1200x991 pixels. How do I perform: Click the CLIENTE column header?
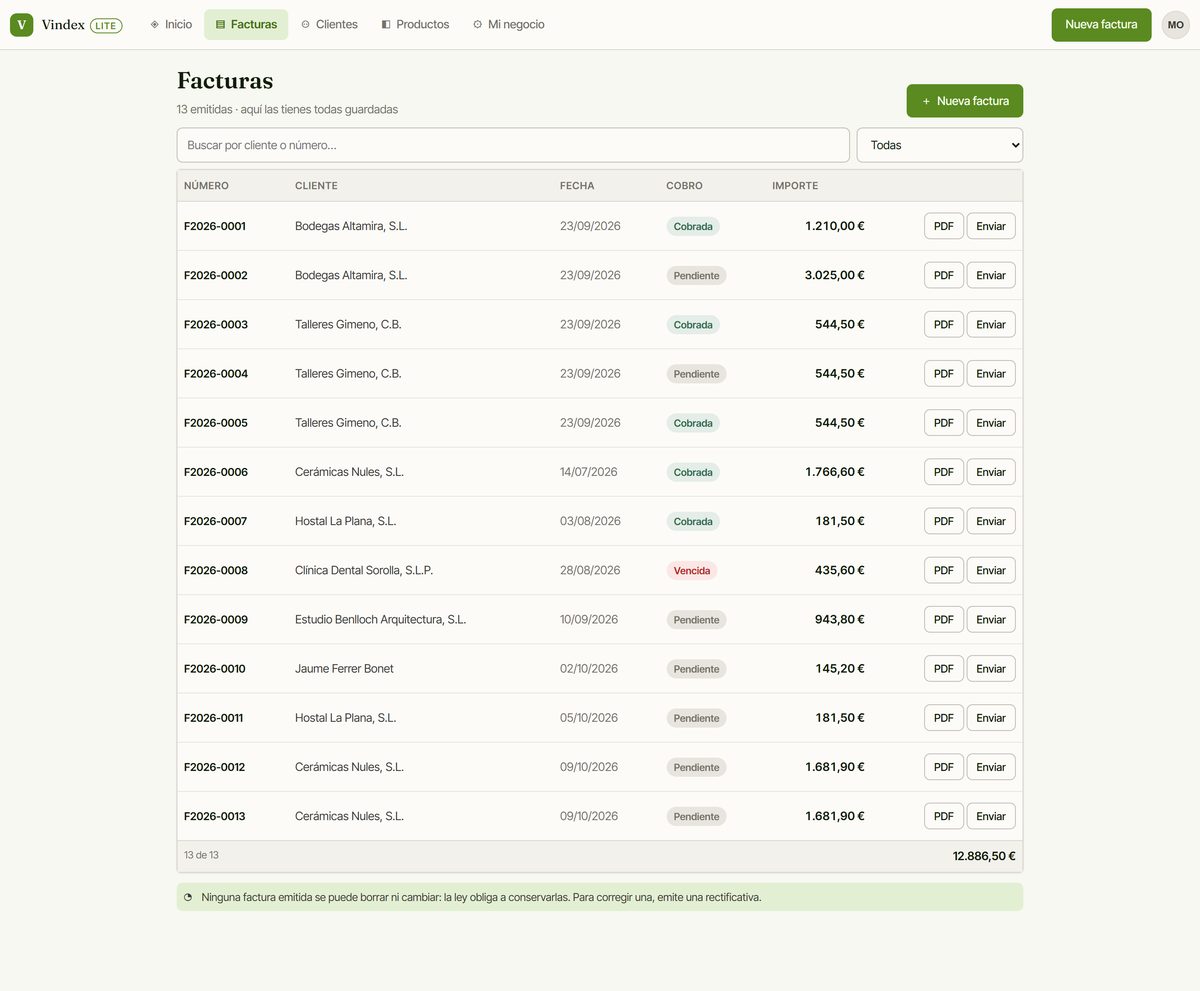(316, 186)
